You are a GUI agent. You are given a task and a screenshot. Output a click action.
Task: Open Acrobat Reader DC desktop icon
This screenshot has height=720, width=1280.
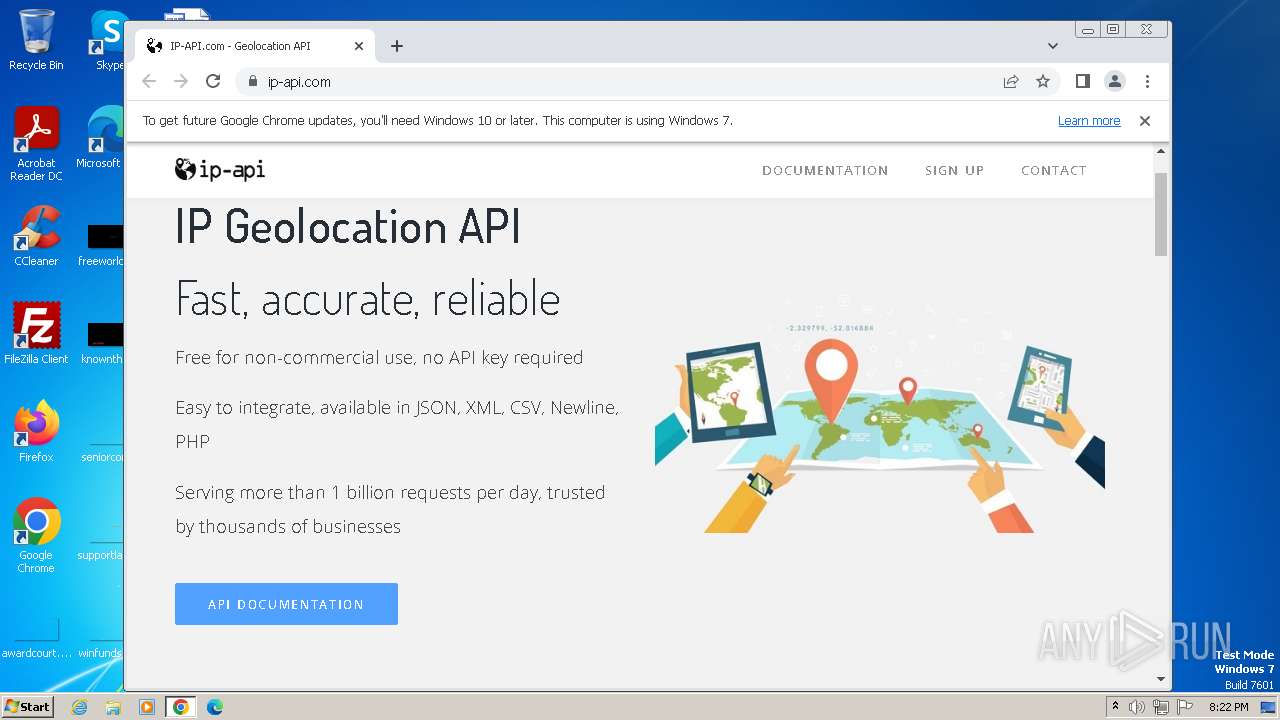36,143
